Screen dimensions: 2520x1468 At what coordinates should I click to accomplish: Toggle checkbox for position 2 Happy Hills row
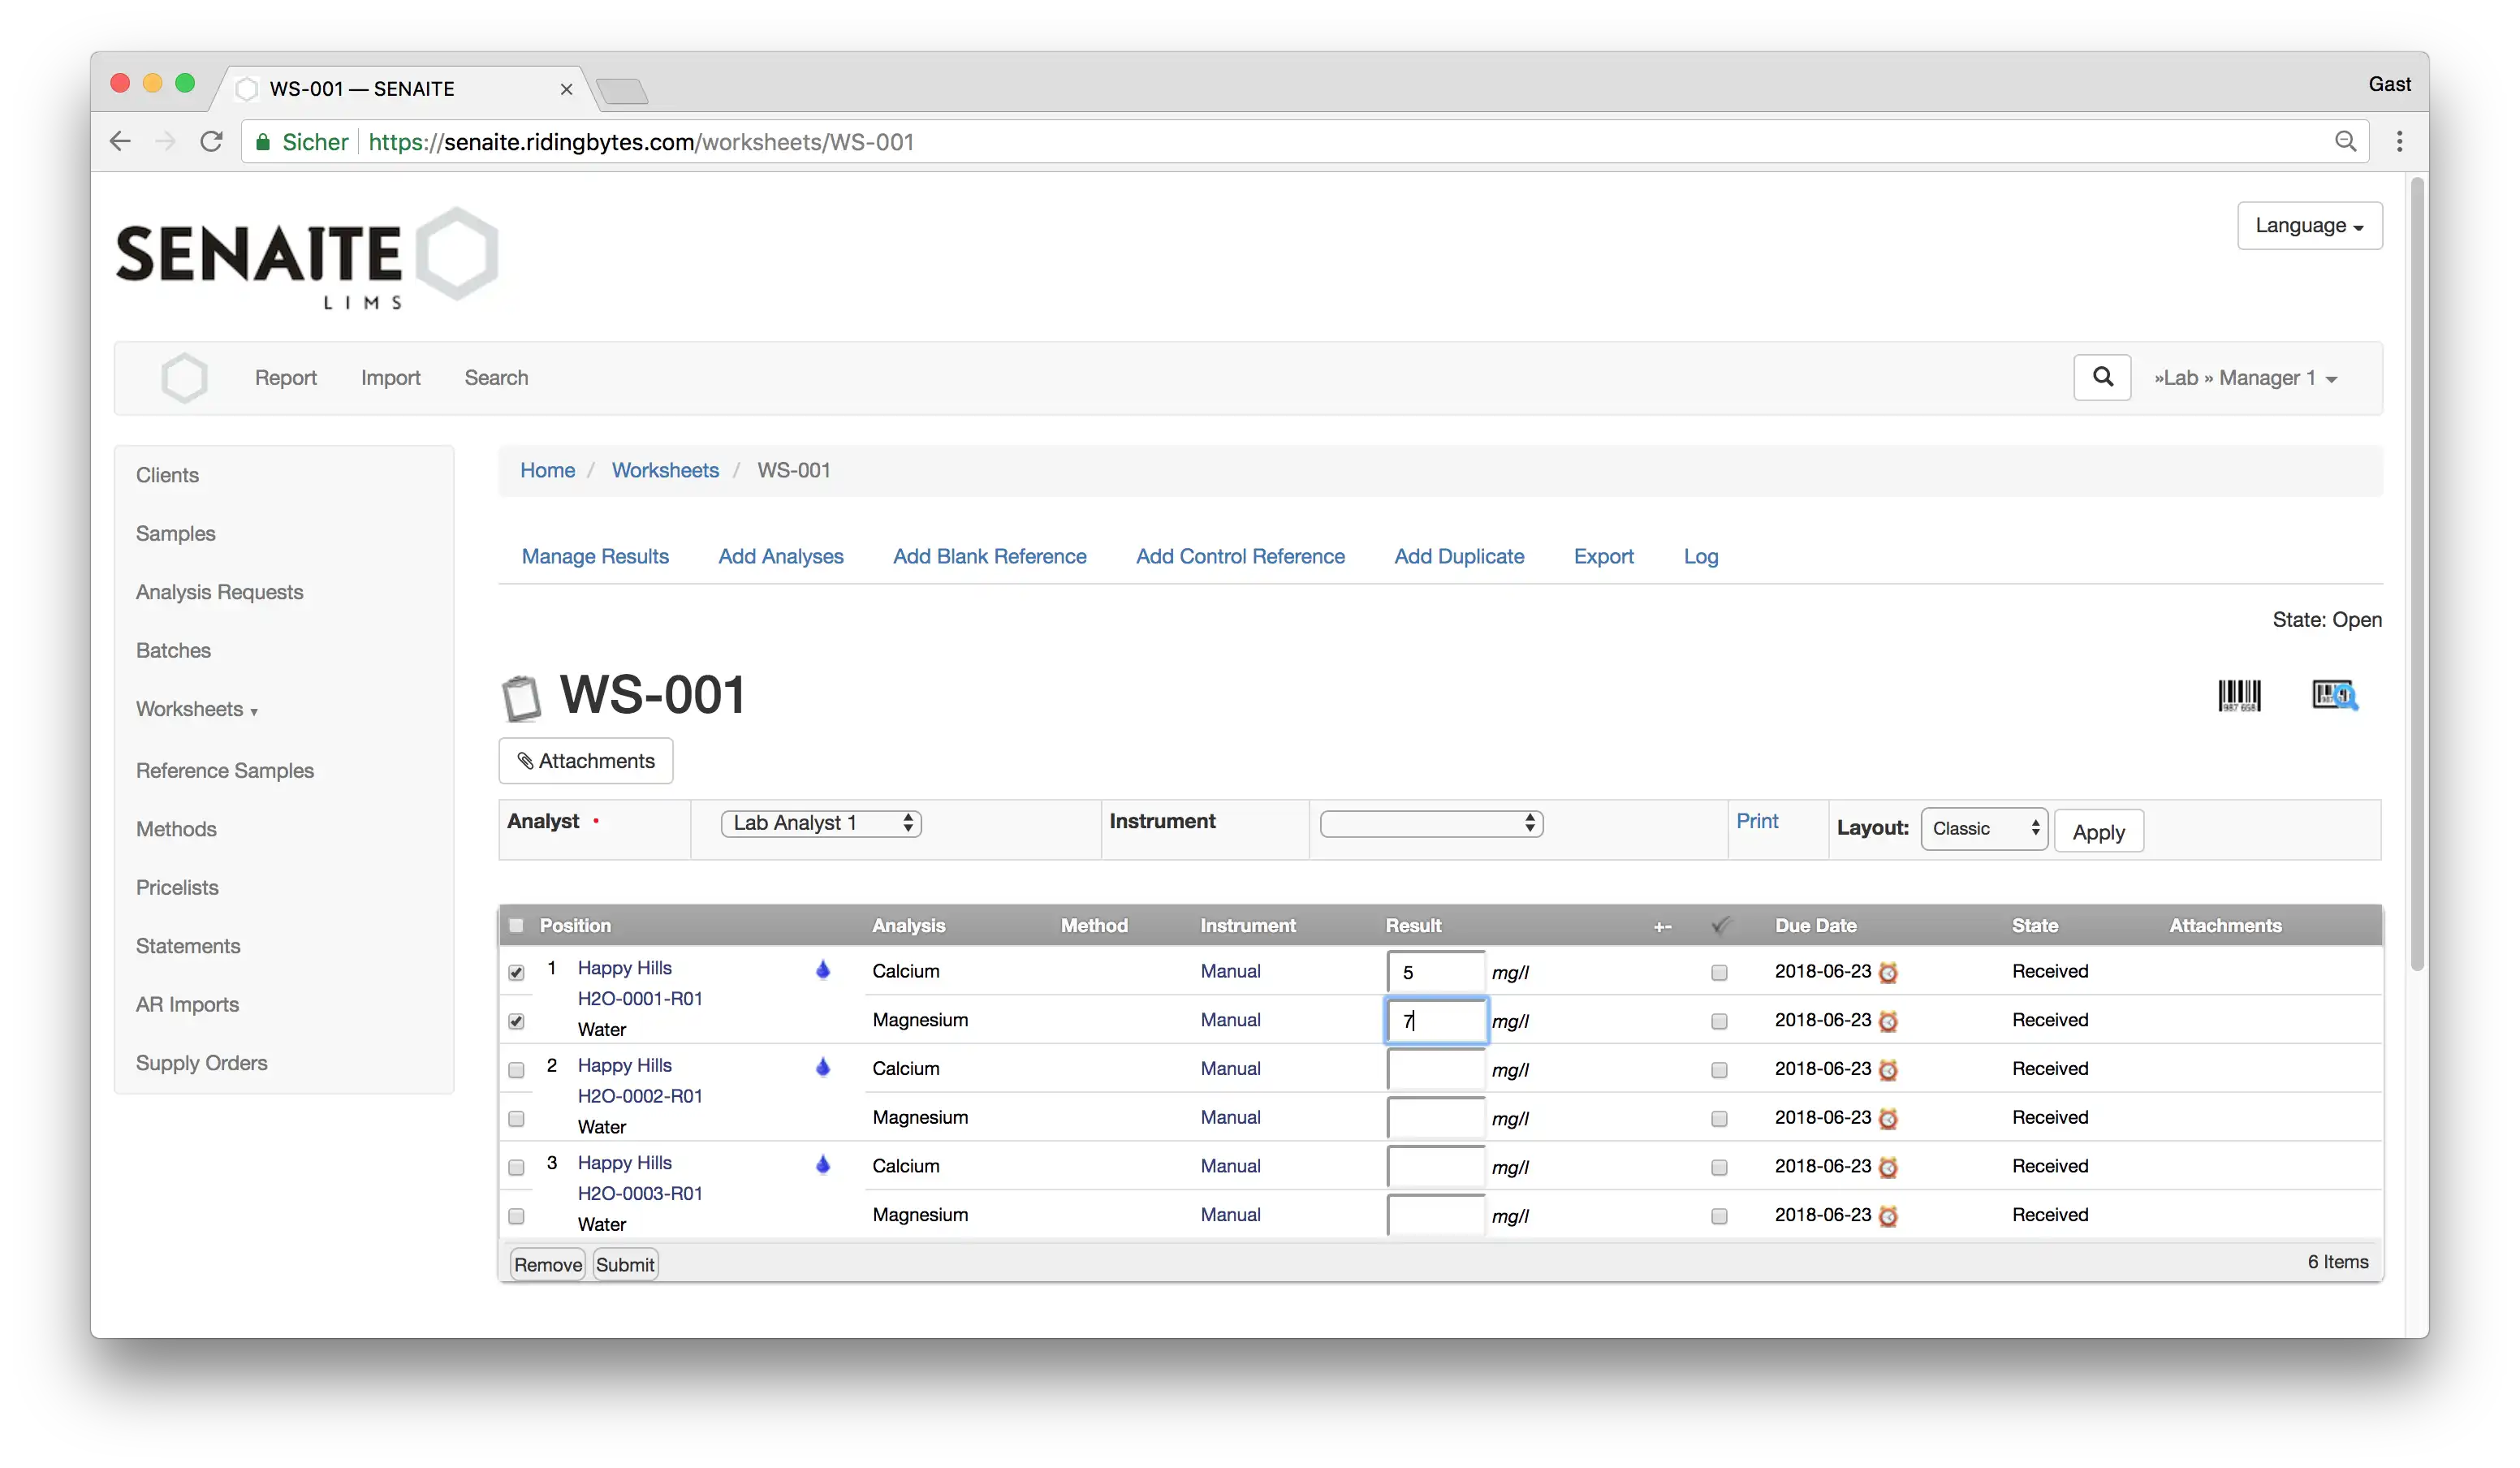pos(516,1068)
